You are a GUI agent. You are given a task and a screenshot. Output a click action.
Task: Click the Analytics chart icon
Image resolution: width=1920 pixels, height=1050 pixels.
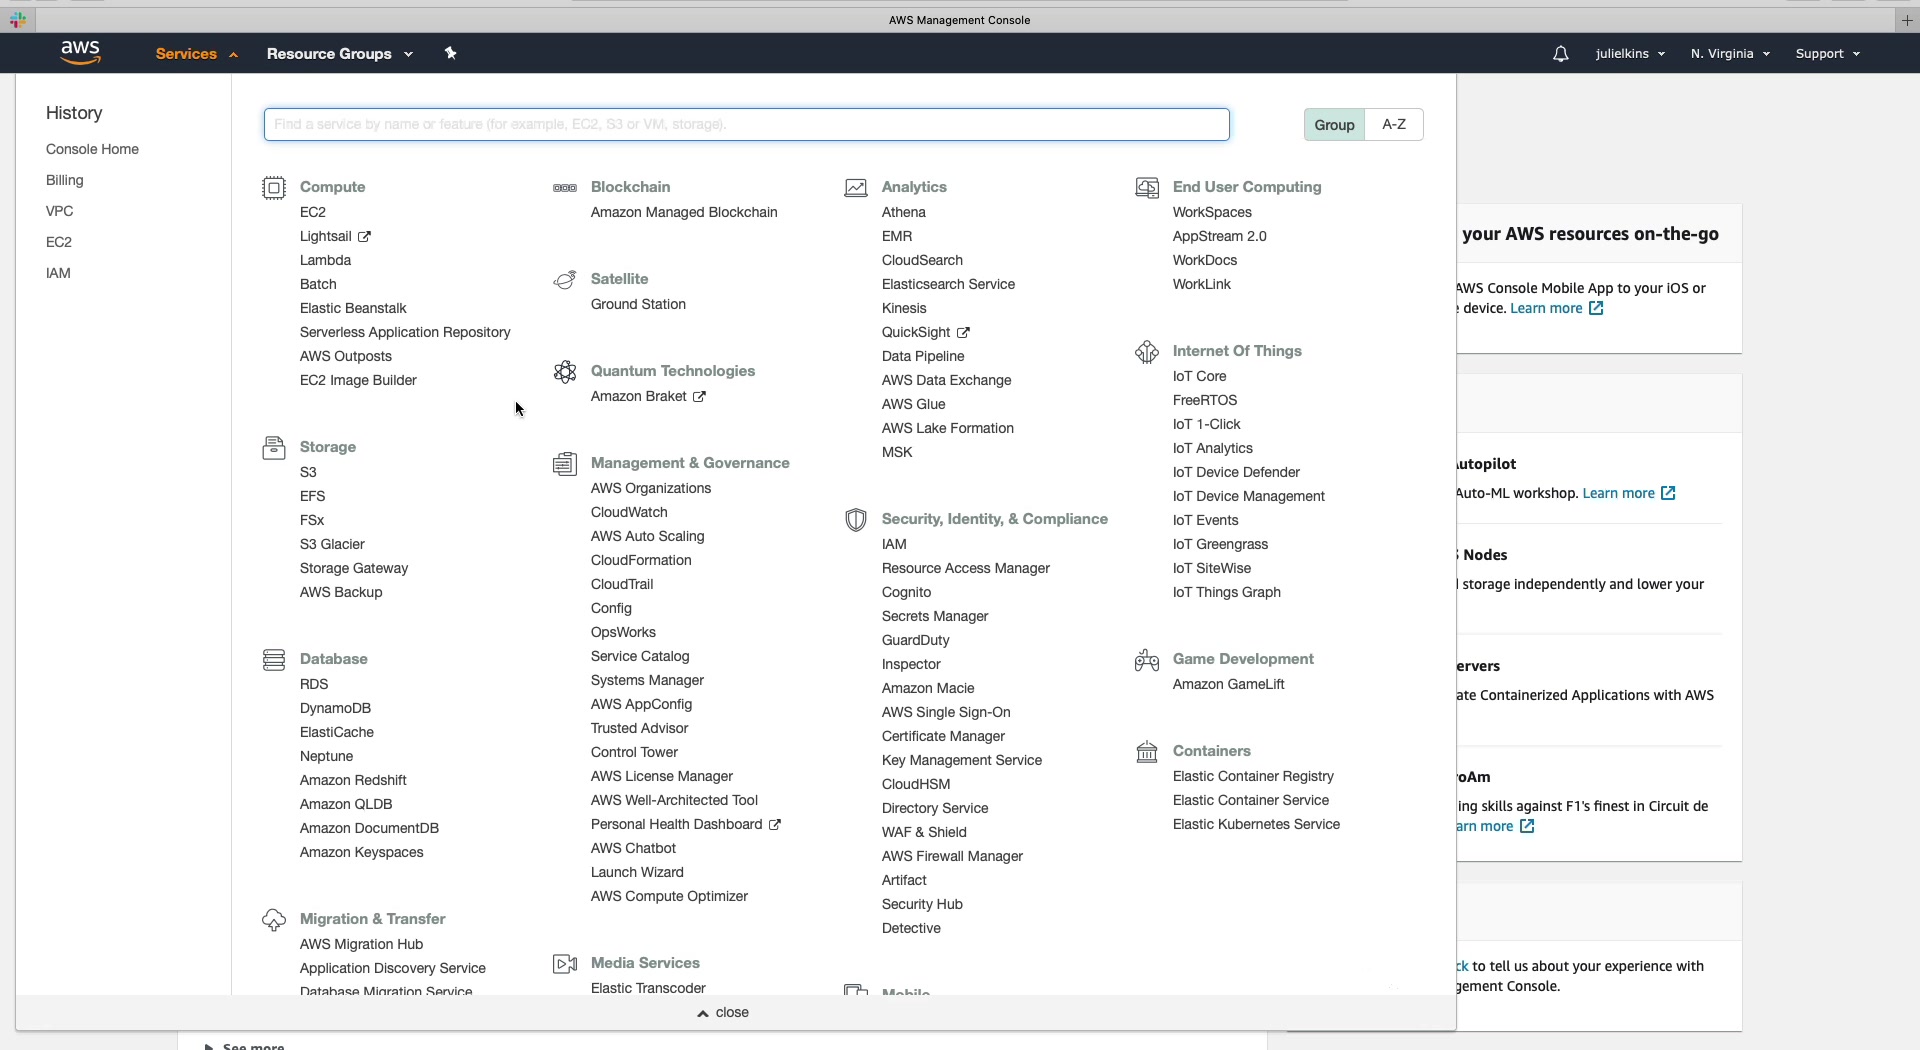[856, 188]
